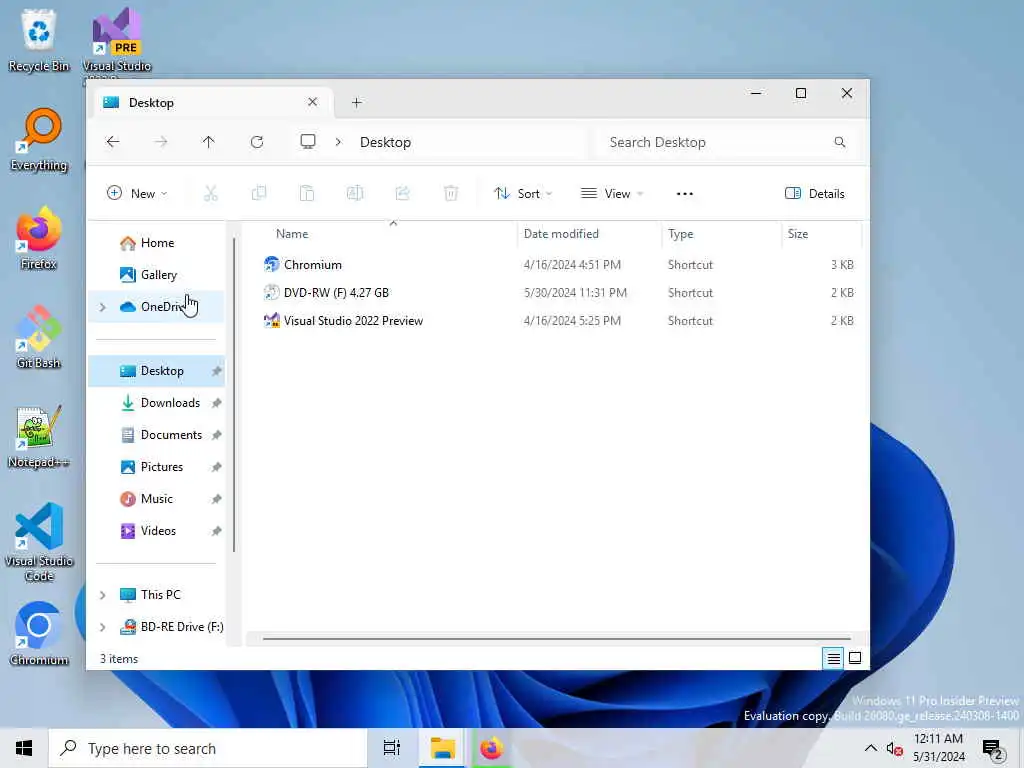Show hidden system tray icons chevron
1024x768 pixels.
(871, 748)
